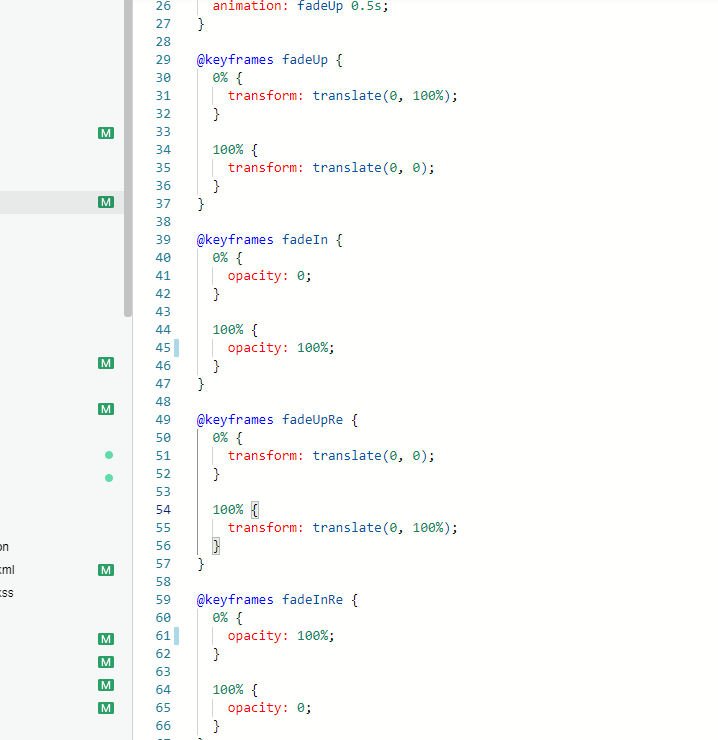Image resolution: width=718 pixels, height=740 pixels.
Task: Click 'animation: fadeUp 0.5s;' on line 26
Action: click(300, 6)
